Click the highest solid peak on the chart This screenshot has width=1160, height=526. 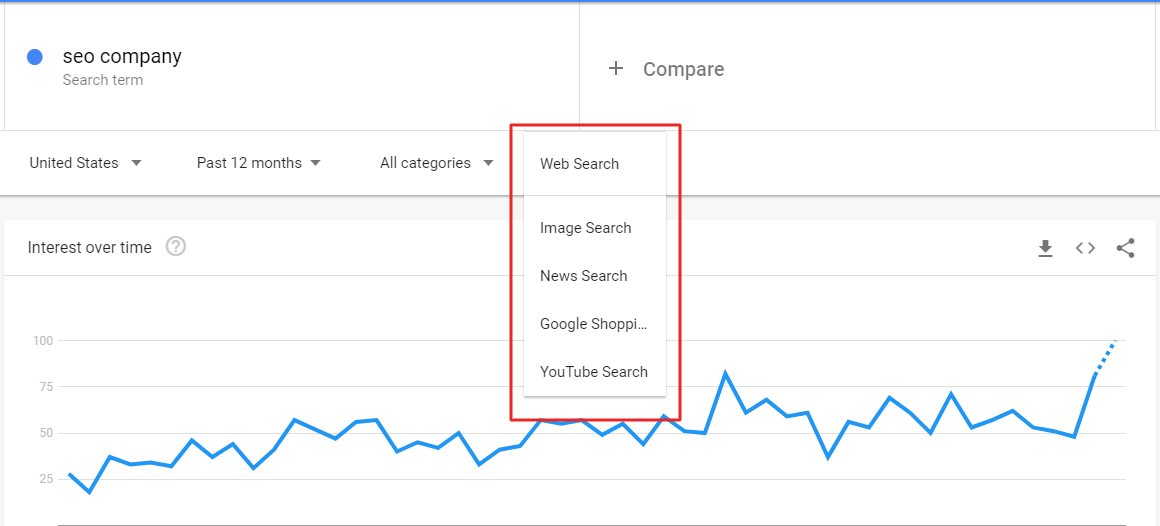click(725, 374)
